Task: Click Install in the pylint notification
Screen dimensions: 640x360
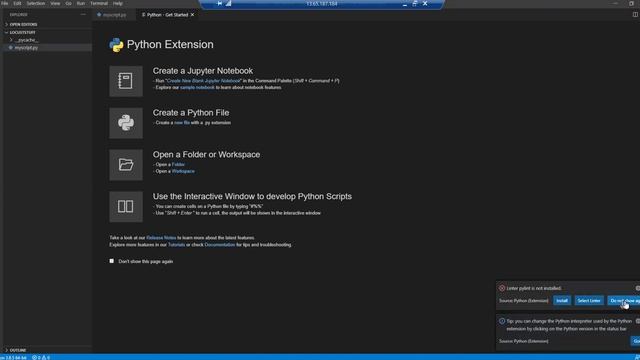Action: click(562, 300)
